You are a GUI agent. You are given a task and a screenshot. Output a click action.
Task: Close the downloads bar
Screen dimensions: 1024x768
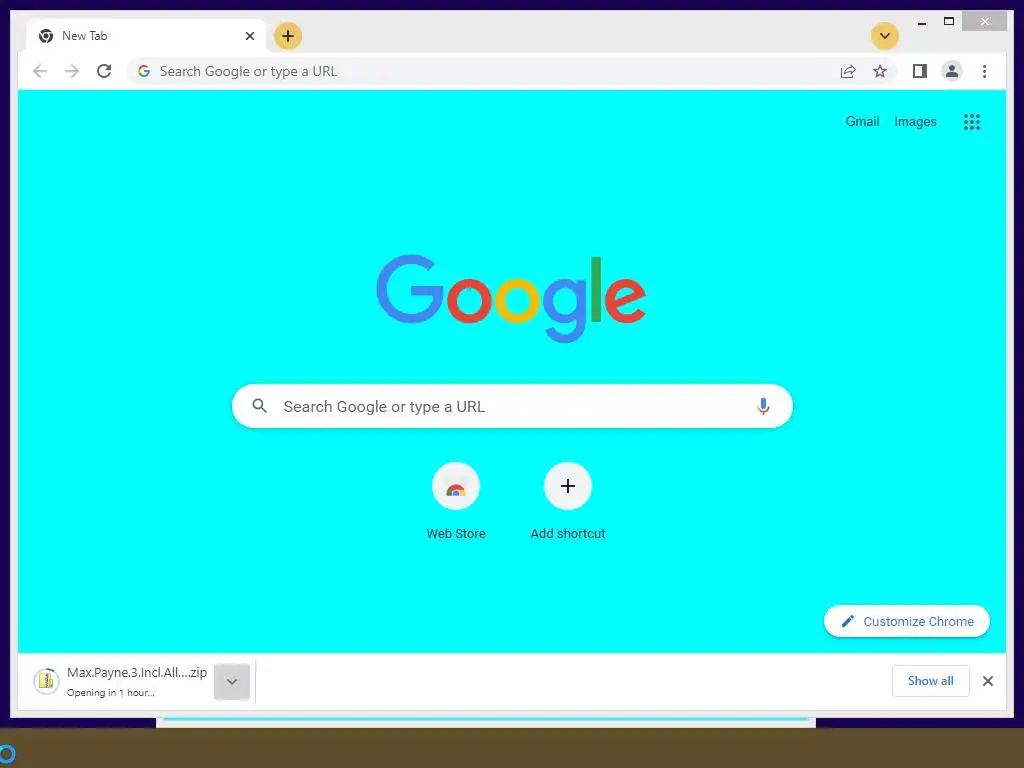(x=987, y=681)
